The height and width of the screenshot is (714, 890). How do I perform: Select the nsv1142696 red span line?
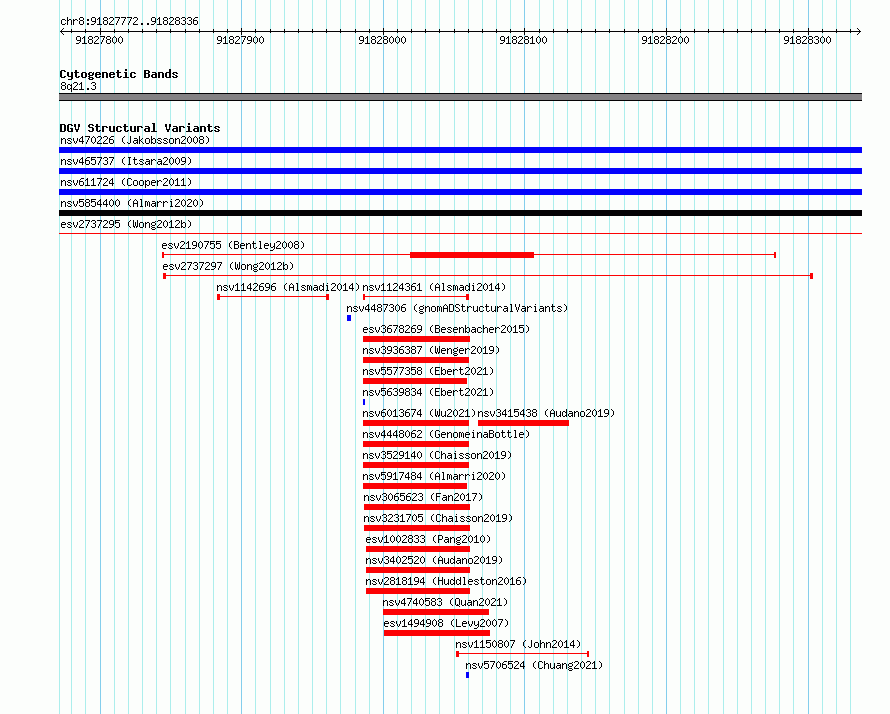click(x=273, y=297)
